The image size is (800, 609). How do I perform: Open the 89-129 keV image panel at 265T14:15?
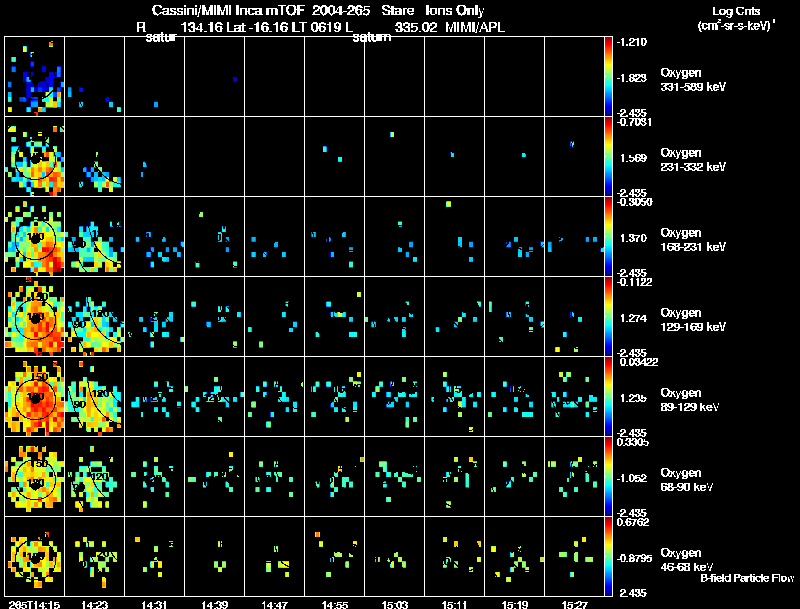tap(35, 397)
